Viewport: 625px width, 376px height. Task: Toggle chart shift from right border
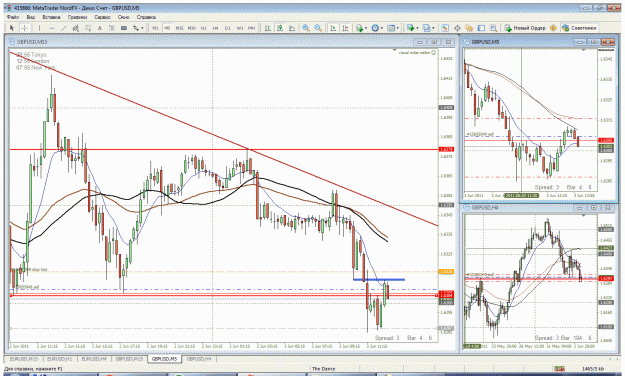pos(345,28)
